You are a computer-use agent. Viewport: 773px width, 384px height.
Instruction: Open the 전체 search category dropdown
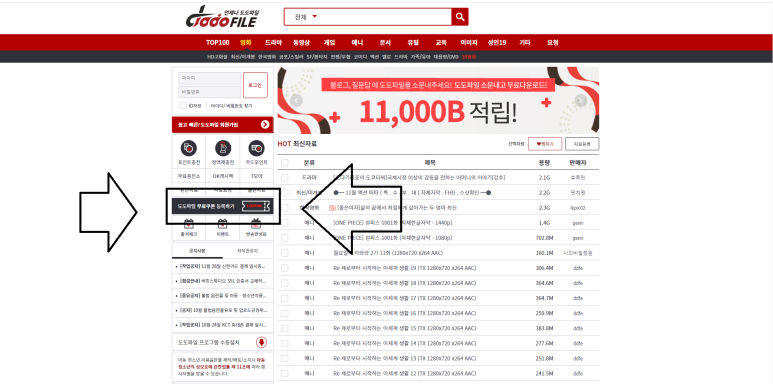click(x=306, y=17)
